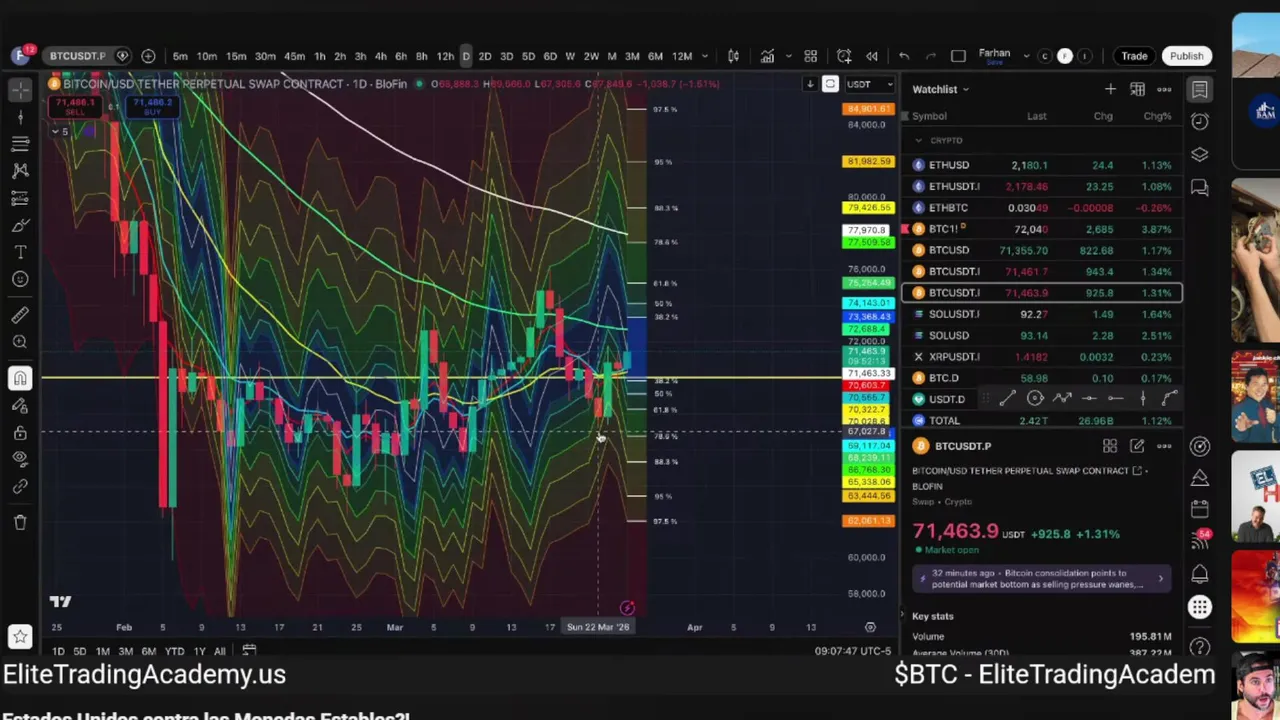Collapse the CRYPTO watchlist section
Viewport: 1280px width, 720px height.
click(x=919, y=140)
